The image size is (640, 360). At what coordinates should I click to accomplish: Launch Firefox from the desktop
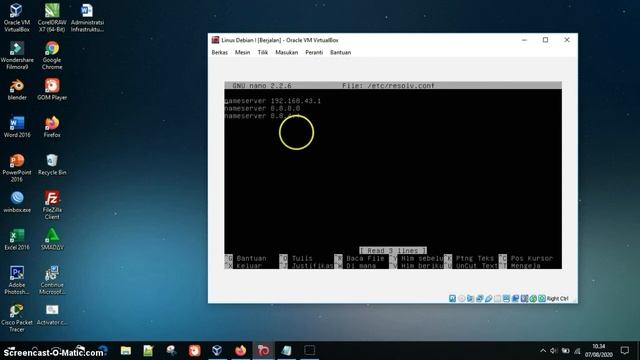click(x=52, y=127)
